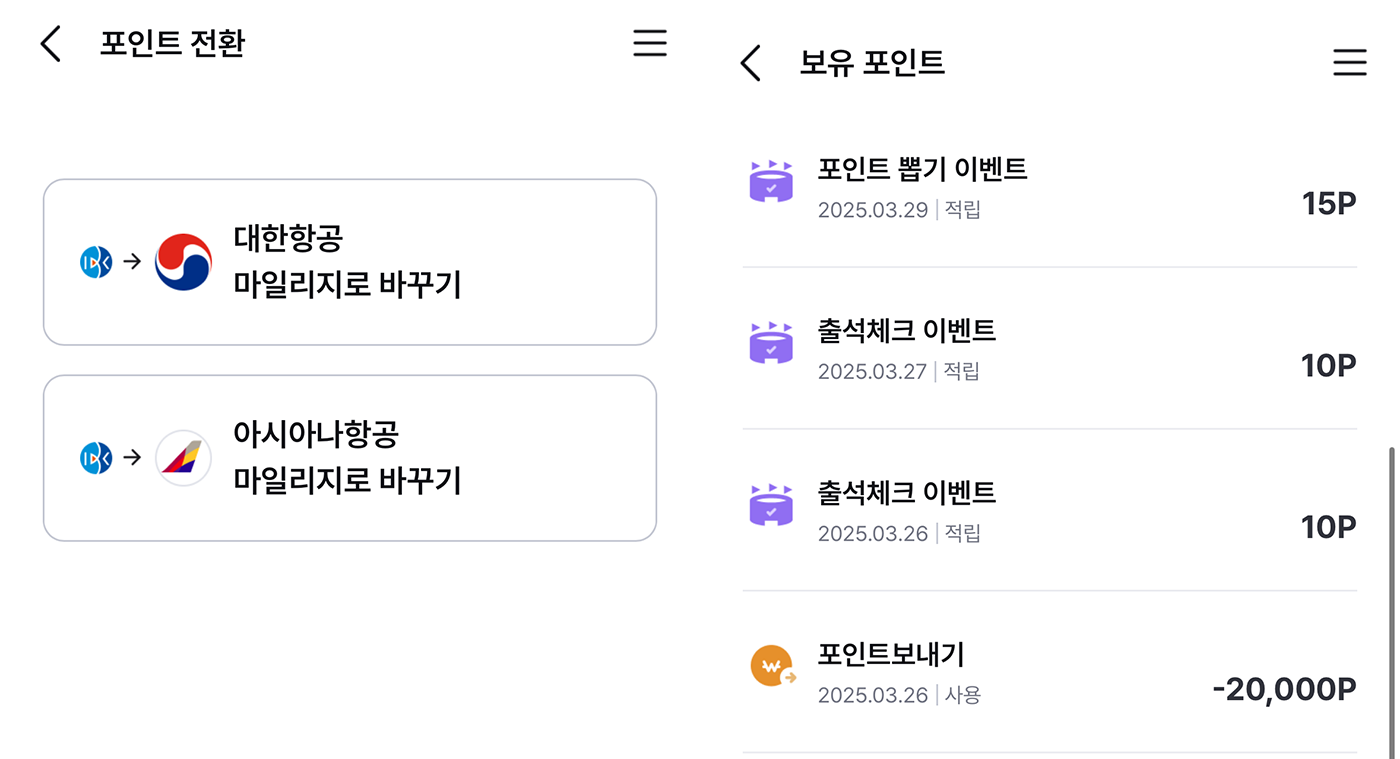The image size is (1400, 759).
Task: Go back from the 보유 포인트 screen
Action: coord(750,63)
